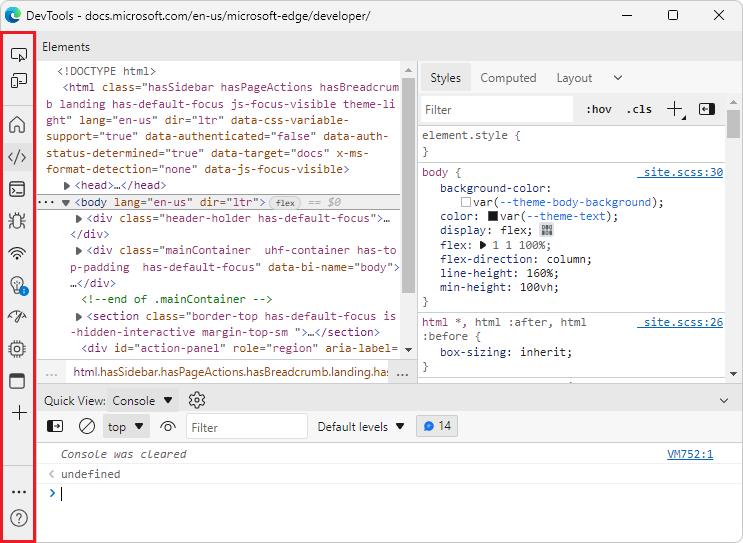Toggle .cls element classes panel

coord(639,109)
